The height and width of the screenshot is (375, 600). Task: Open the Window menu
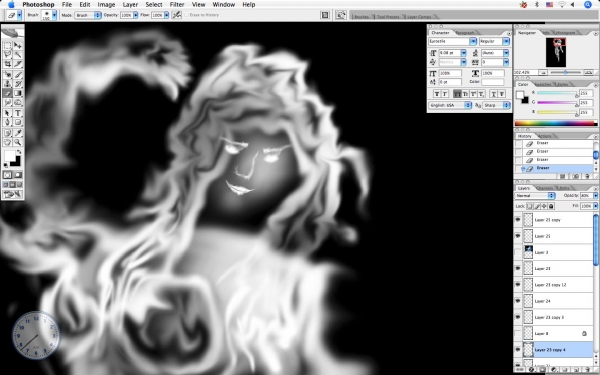click(223, 5)
